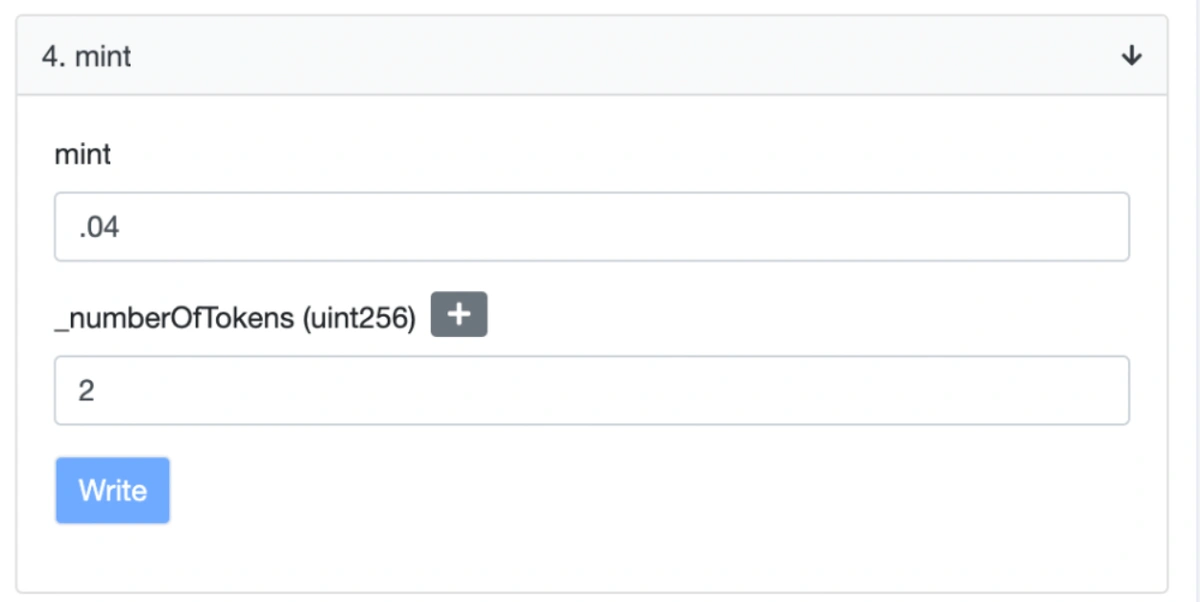Collapse the "4. mint" accordion panel header

[x=592, y=56]
